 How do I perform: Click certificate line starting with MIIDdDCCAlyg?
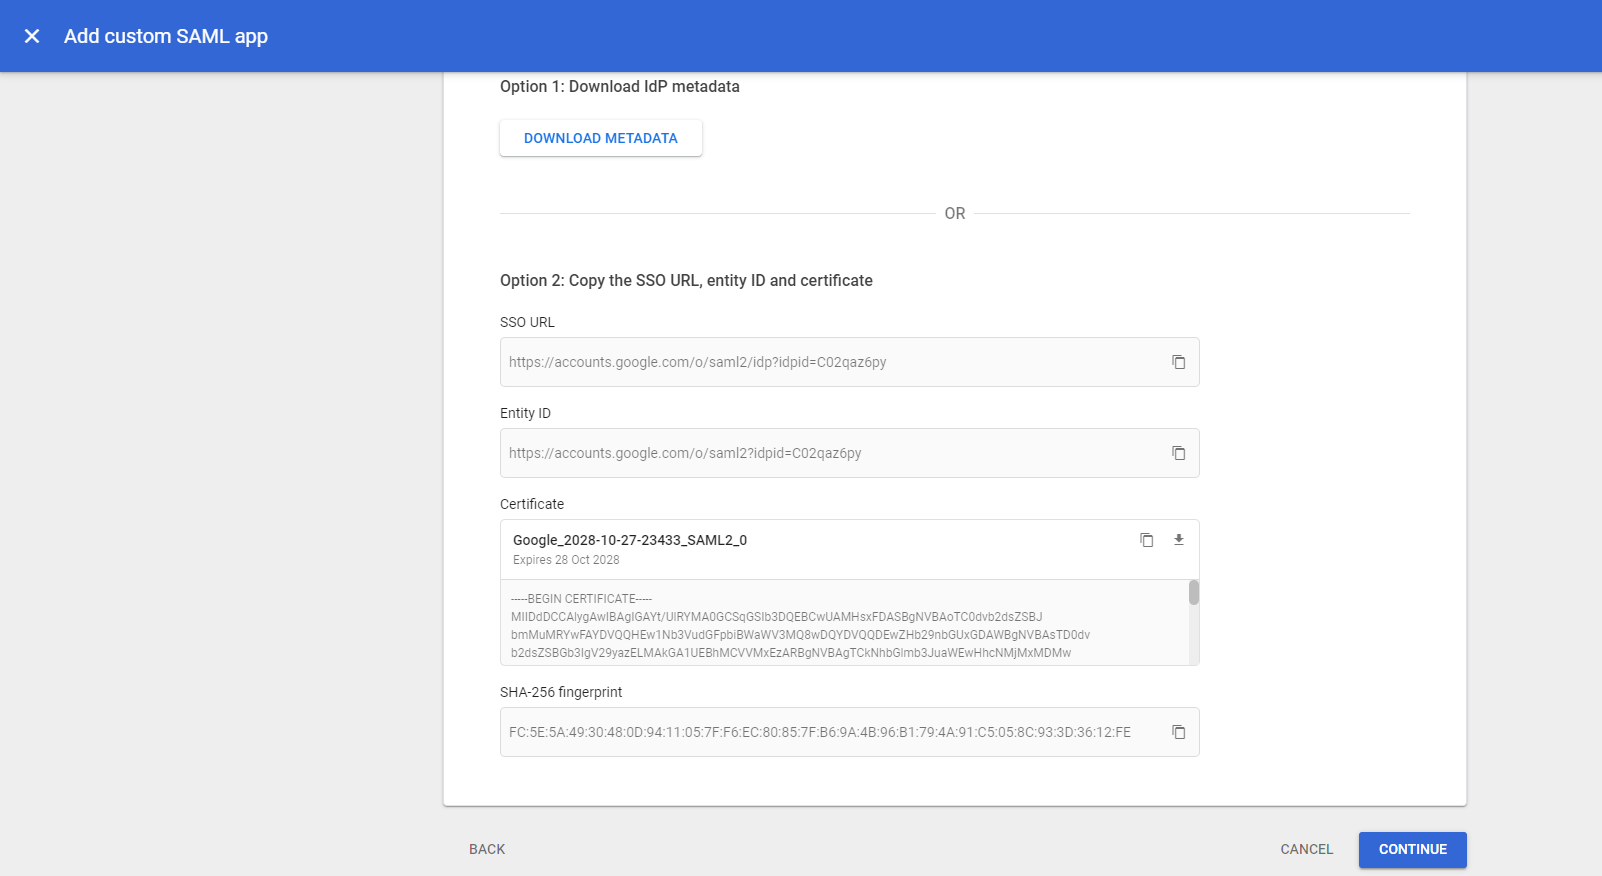coord(776,617)
